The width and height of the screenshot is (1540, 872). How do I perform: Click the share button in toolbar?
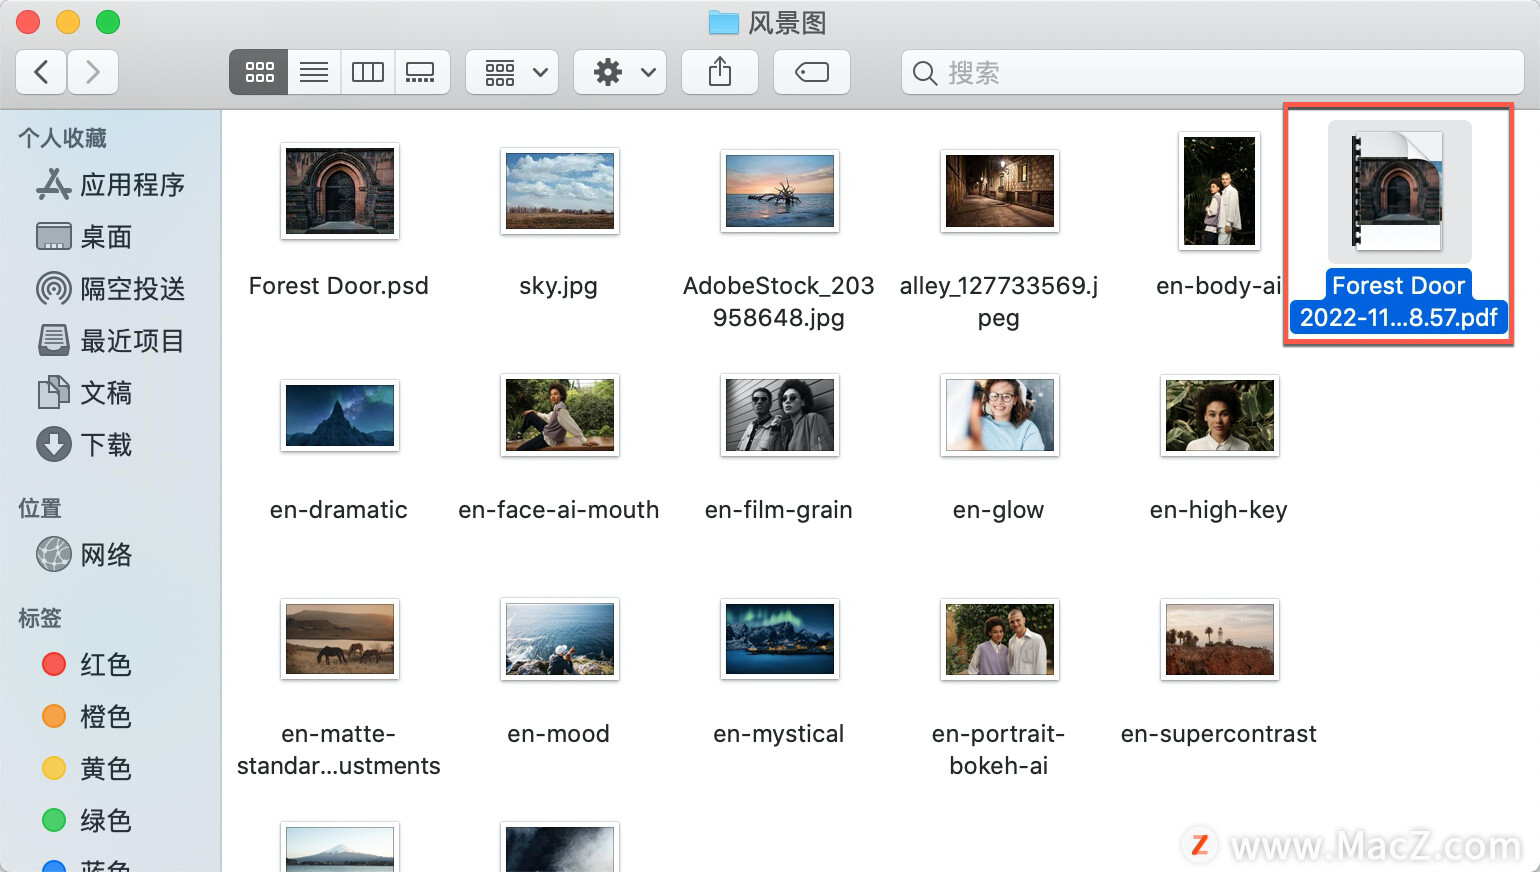click(x=720, y=72)
